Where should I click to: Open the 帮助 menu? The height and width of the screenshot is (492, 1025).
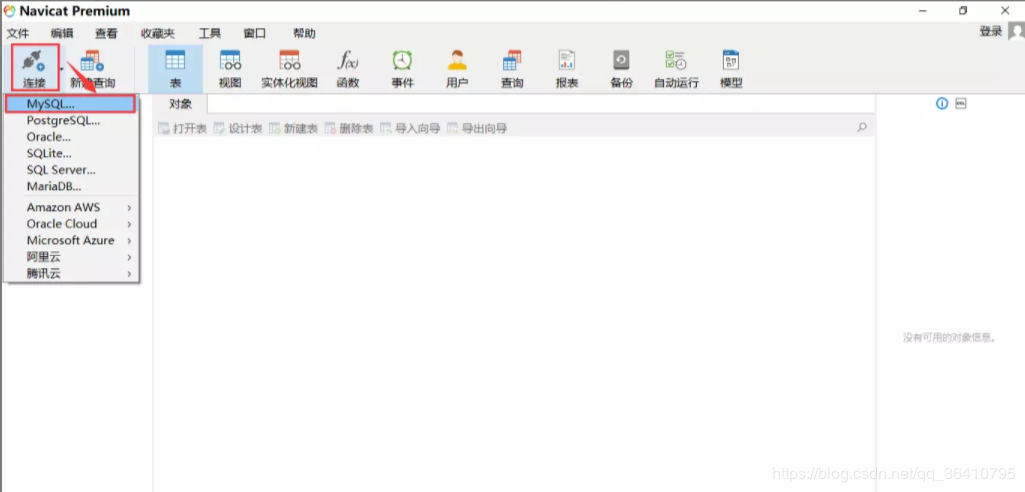coord(304,33)
